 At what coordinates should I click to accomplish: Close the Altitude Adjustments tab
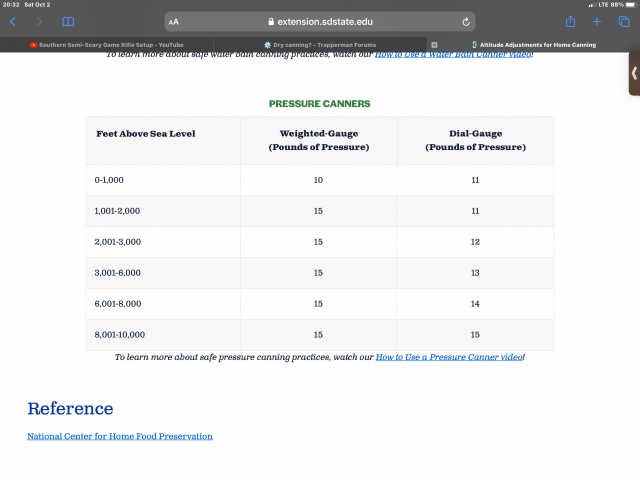434,44
